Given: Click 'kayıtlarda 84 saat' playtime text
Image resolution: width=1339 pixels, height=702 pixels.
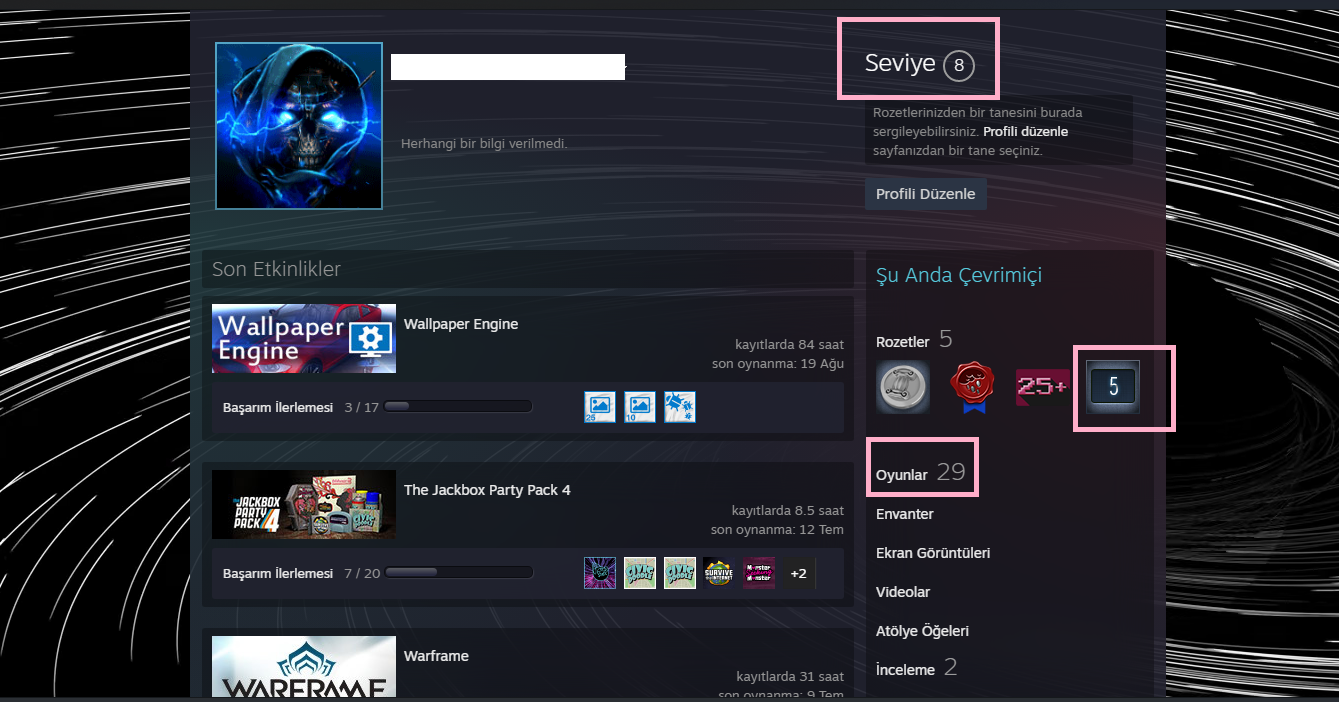Looking at the screenshot, I should [789, 345].
